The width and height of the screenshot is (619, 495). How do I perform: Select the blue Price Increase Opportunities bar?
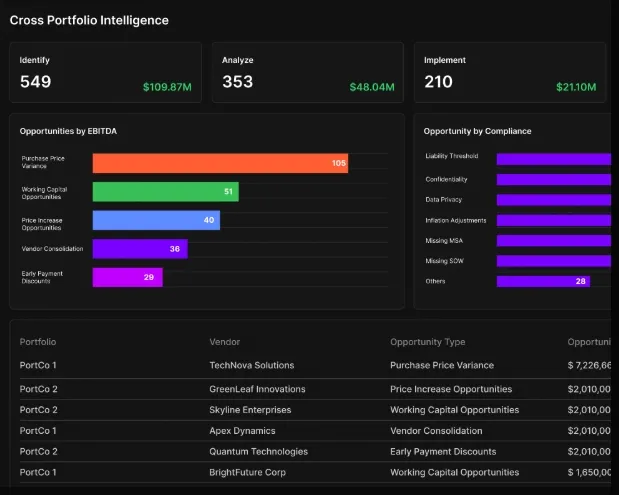(156, 220)
